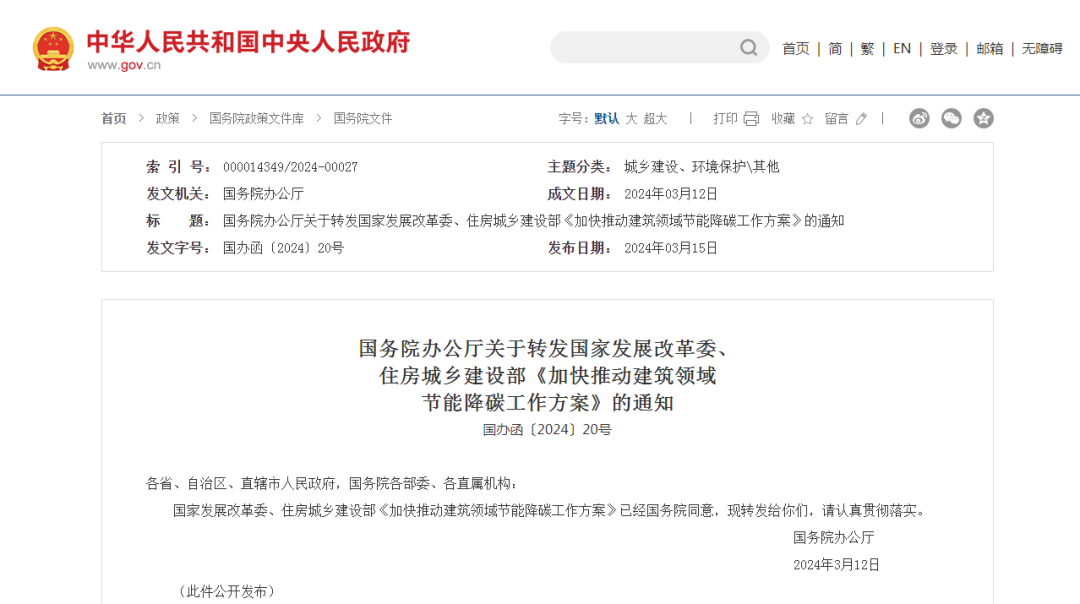The image size is (1080, 604).
Task: Click the pencil message icon
Action: click(x=861, y=118)
